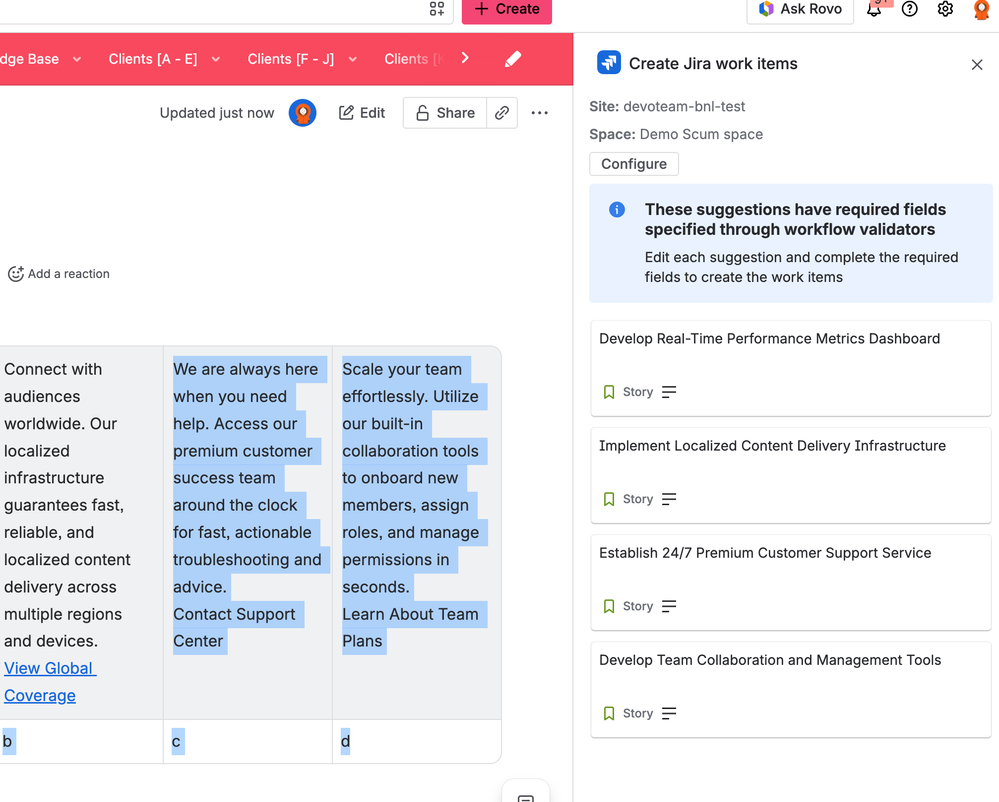This screenshot has height=802, width=999.
Task: Open the View Global Coverage link
Action: point(50,682)
